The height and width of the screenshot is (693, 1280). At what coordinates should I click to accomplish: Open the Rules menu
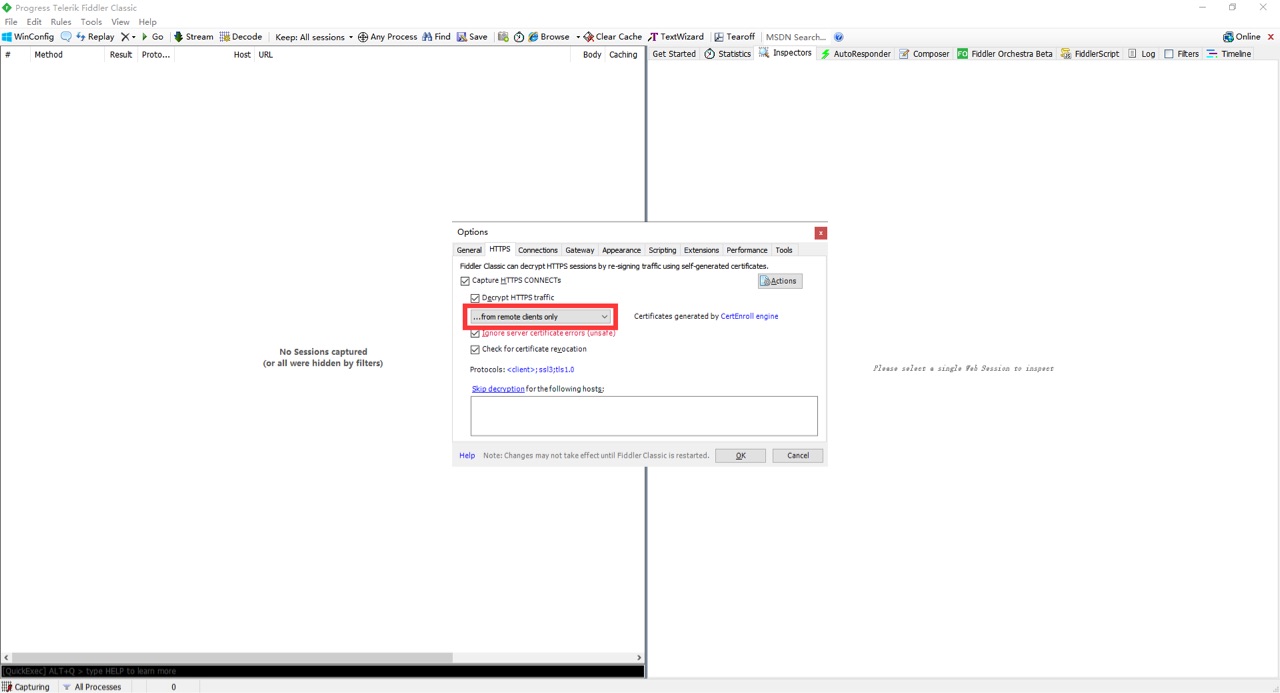[x=61, y=22]
